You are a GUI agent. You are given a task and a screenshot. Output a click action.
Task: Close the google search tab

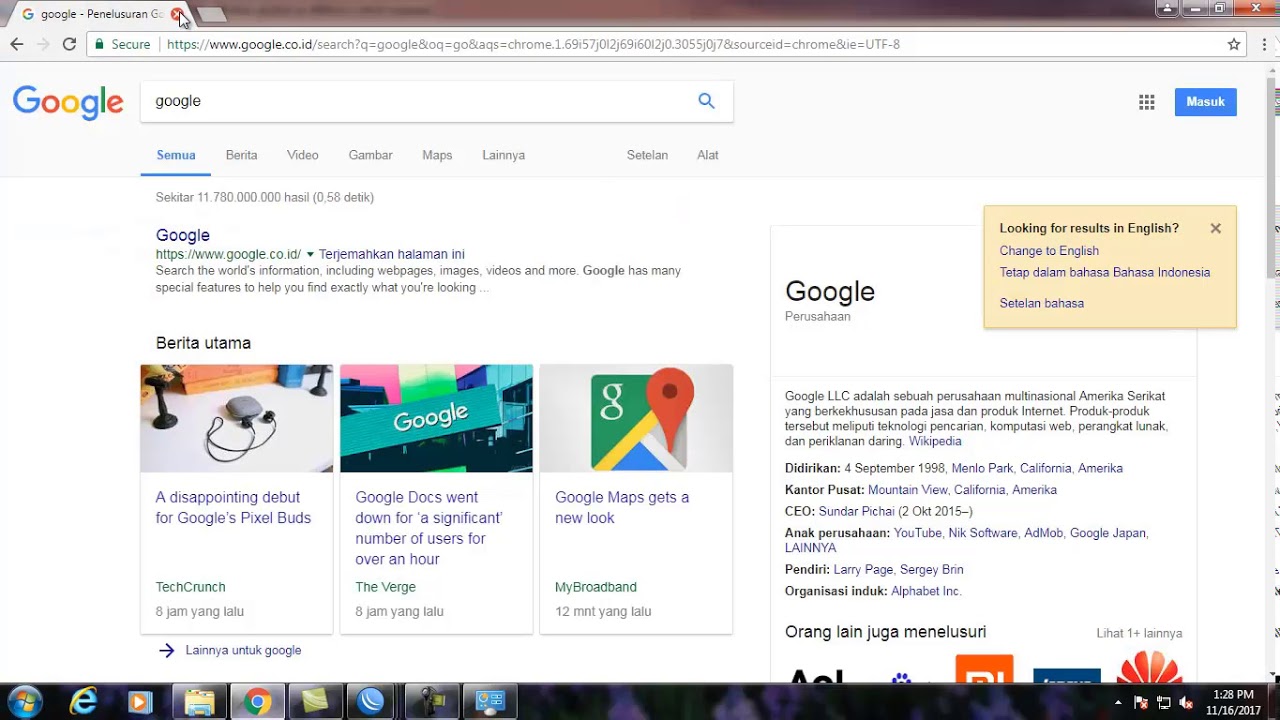[x=177, y=14]
